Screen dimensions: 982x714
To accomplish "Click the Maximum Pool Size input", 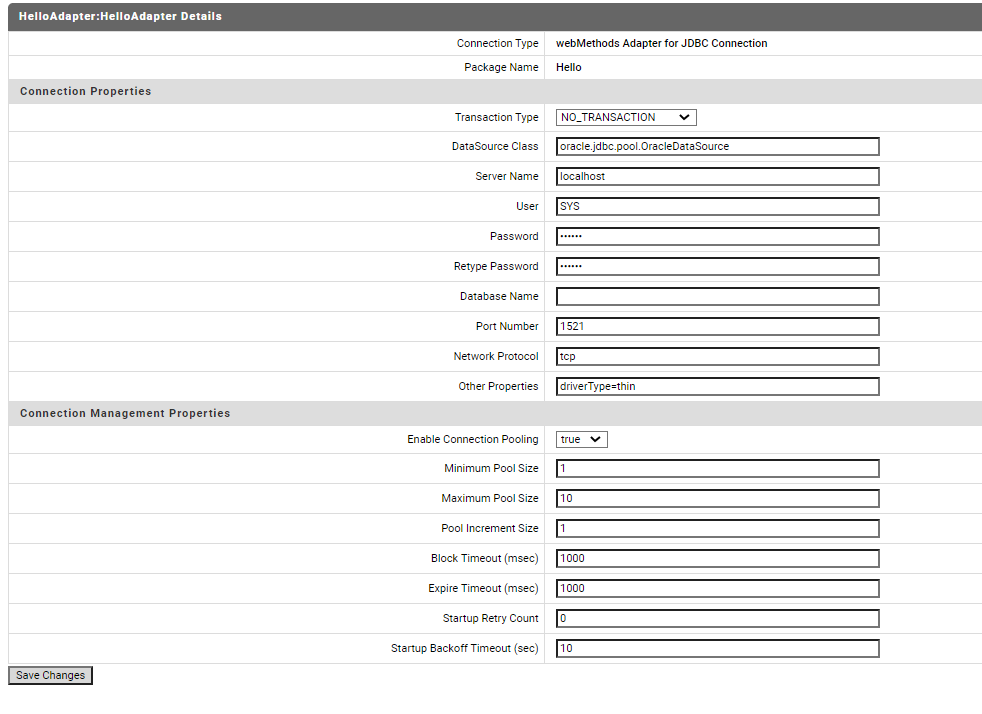I will click(717, 498).
